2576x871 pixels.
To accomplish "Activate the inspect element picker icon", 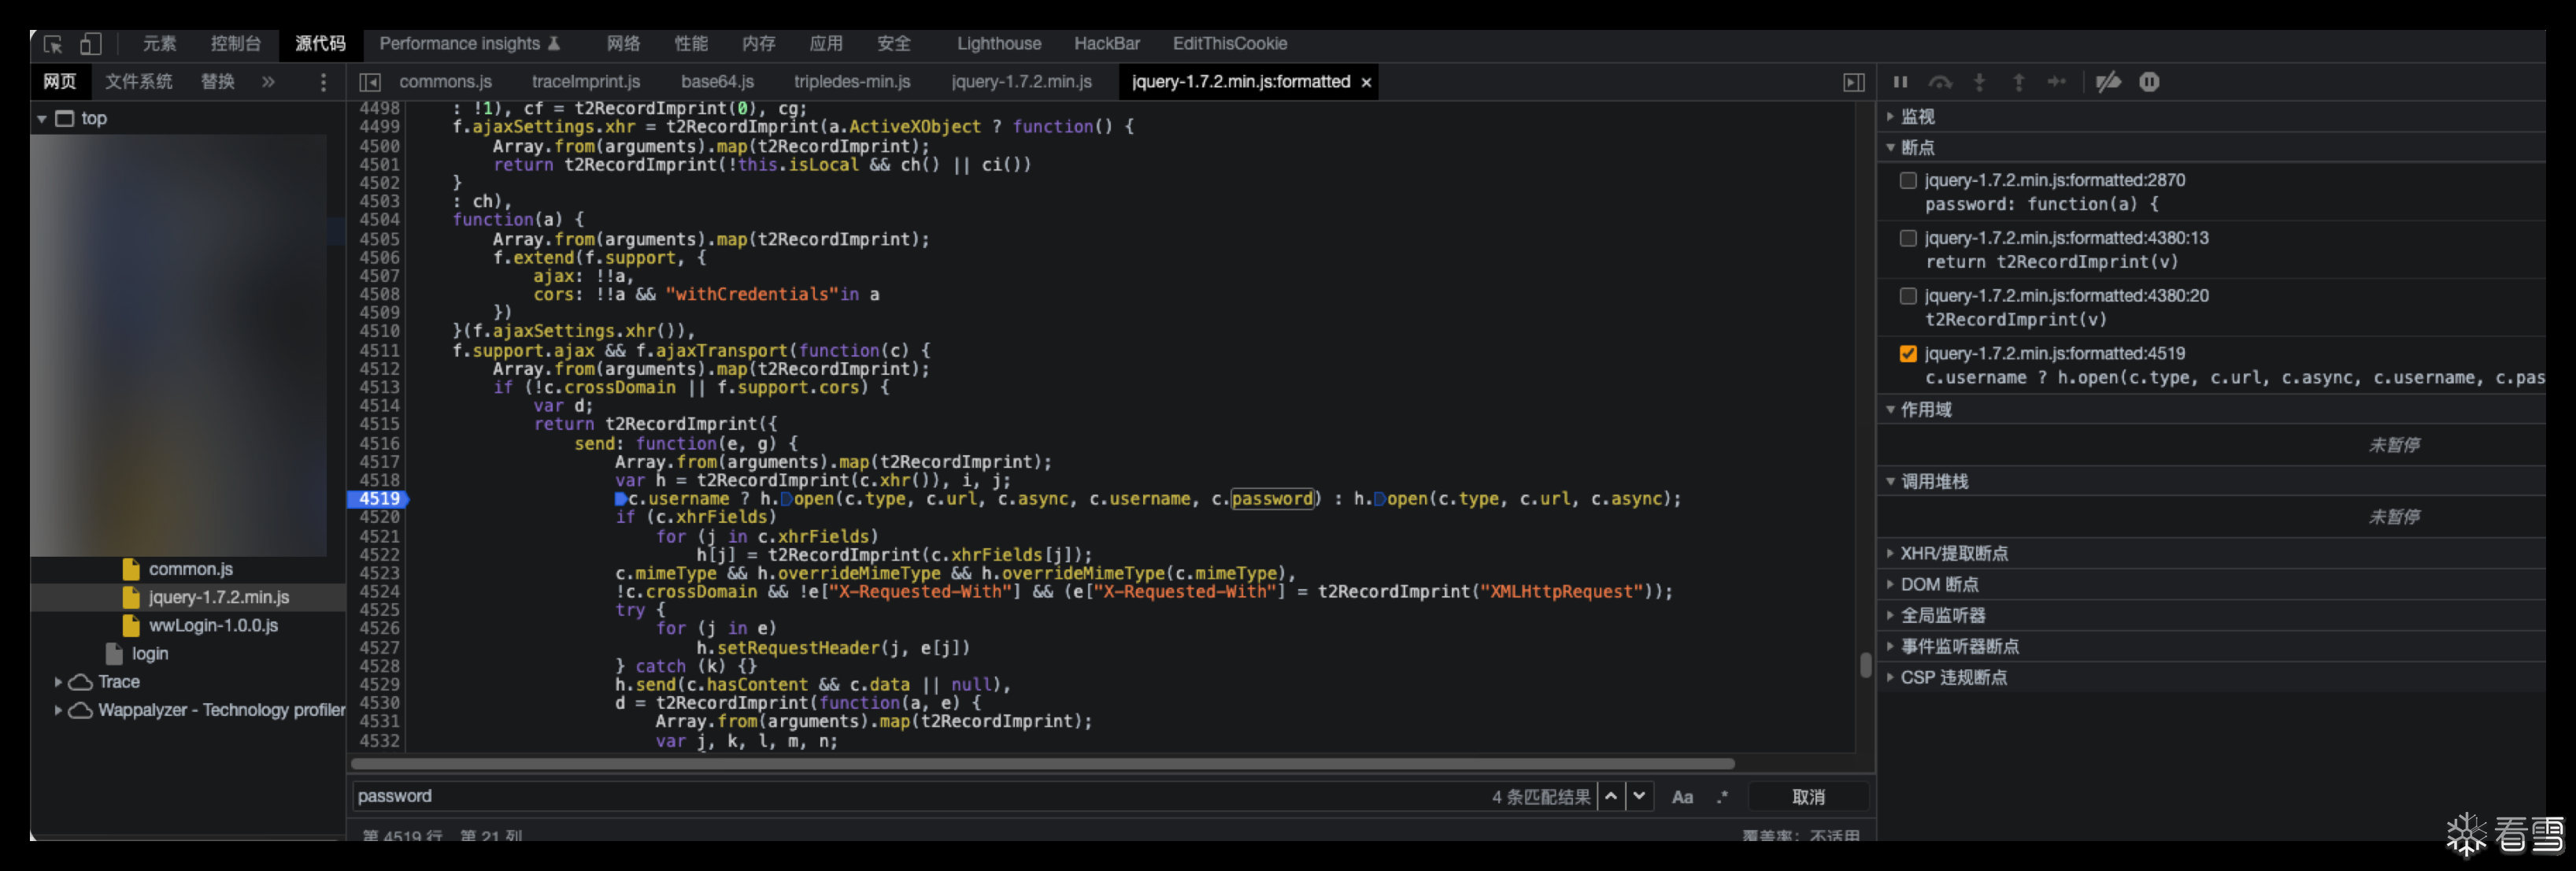I will pyautogui.click(x=53, y=44).
